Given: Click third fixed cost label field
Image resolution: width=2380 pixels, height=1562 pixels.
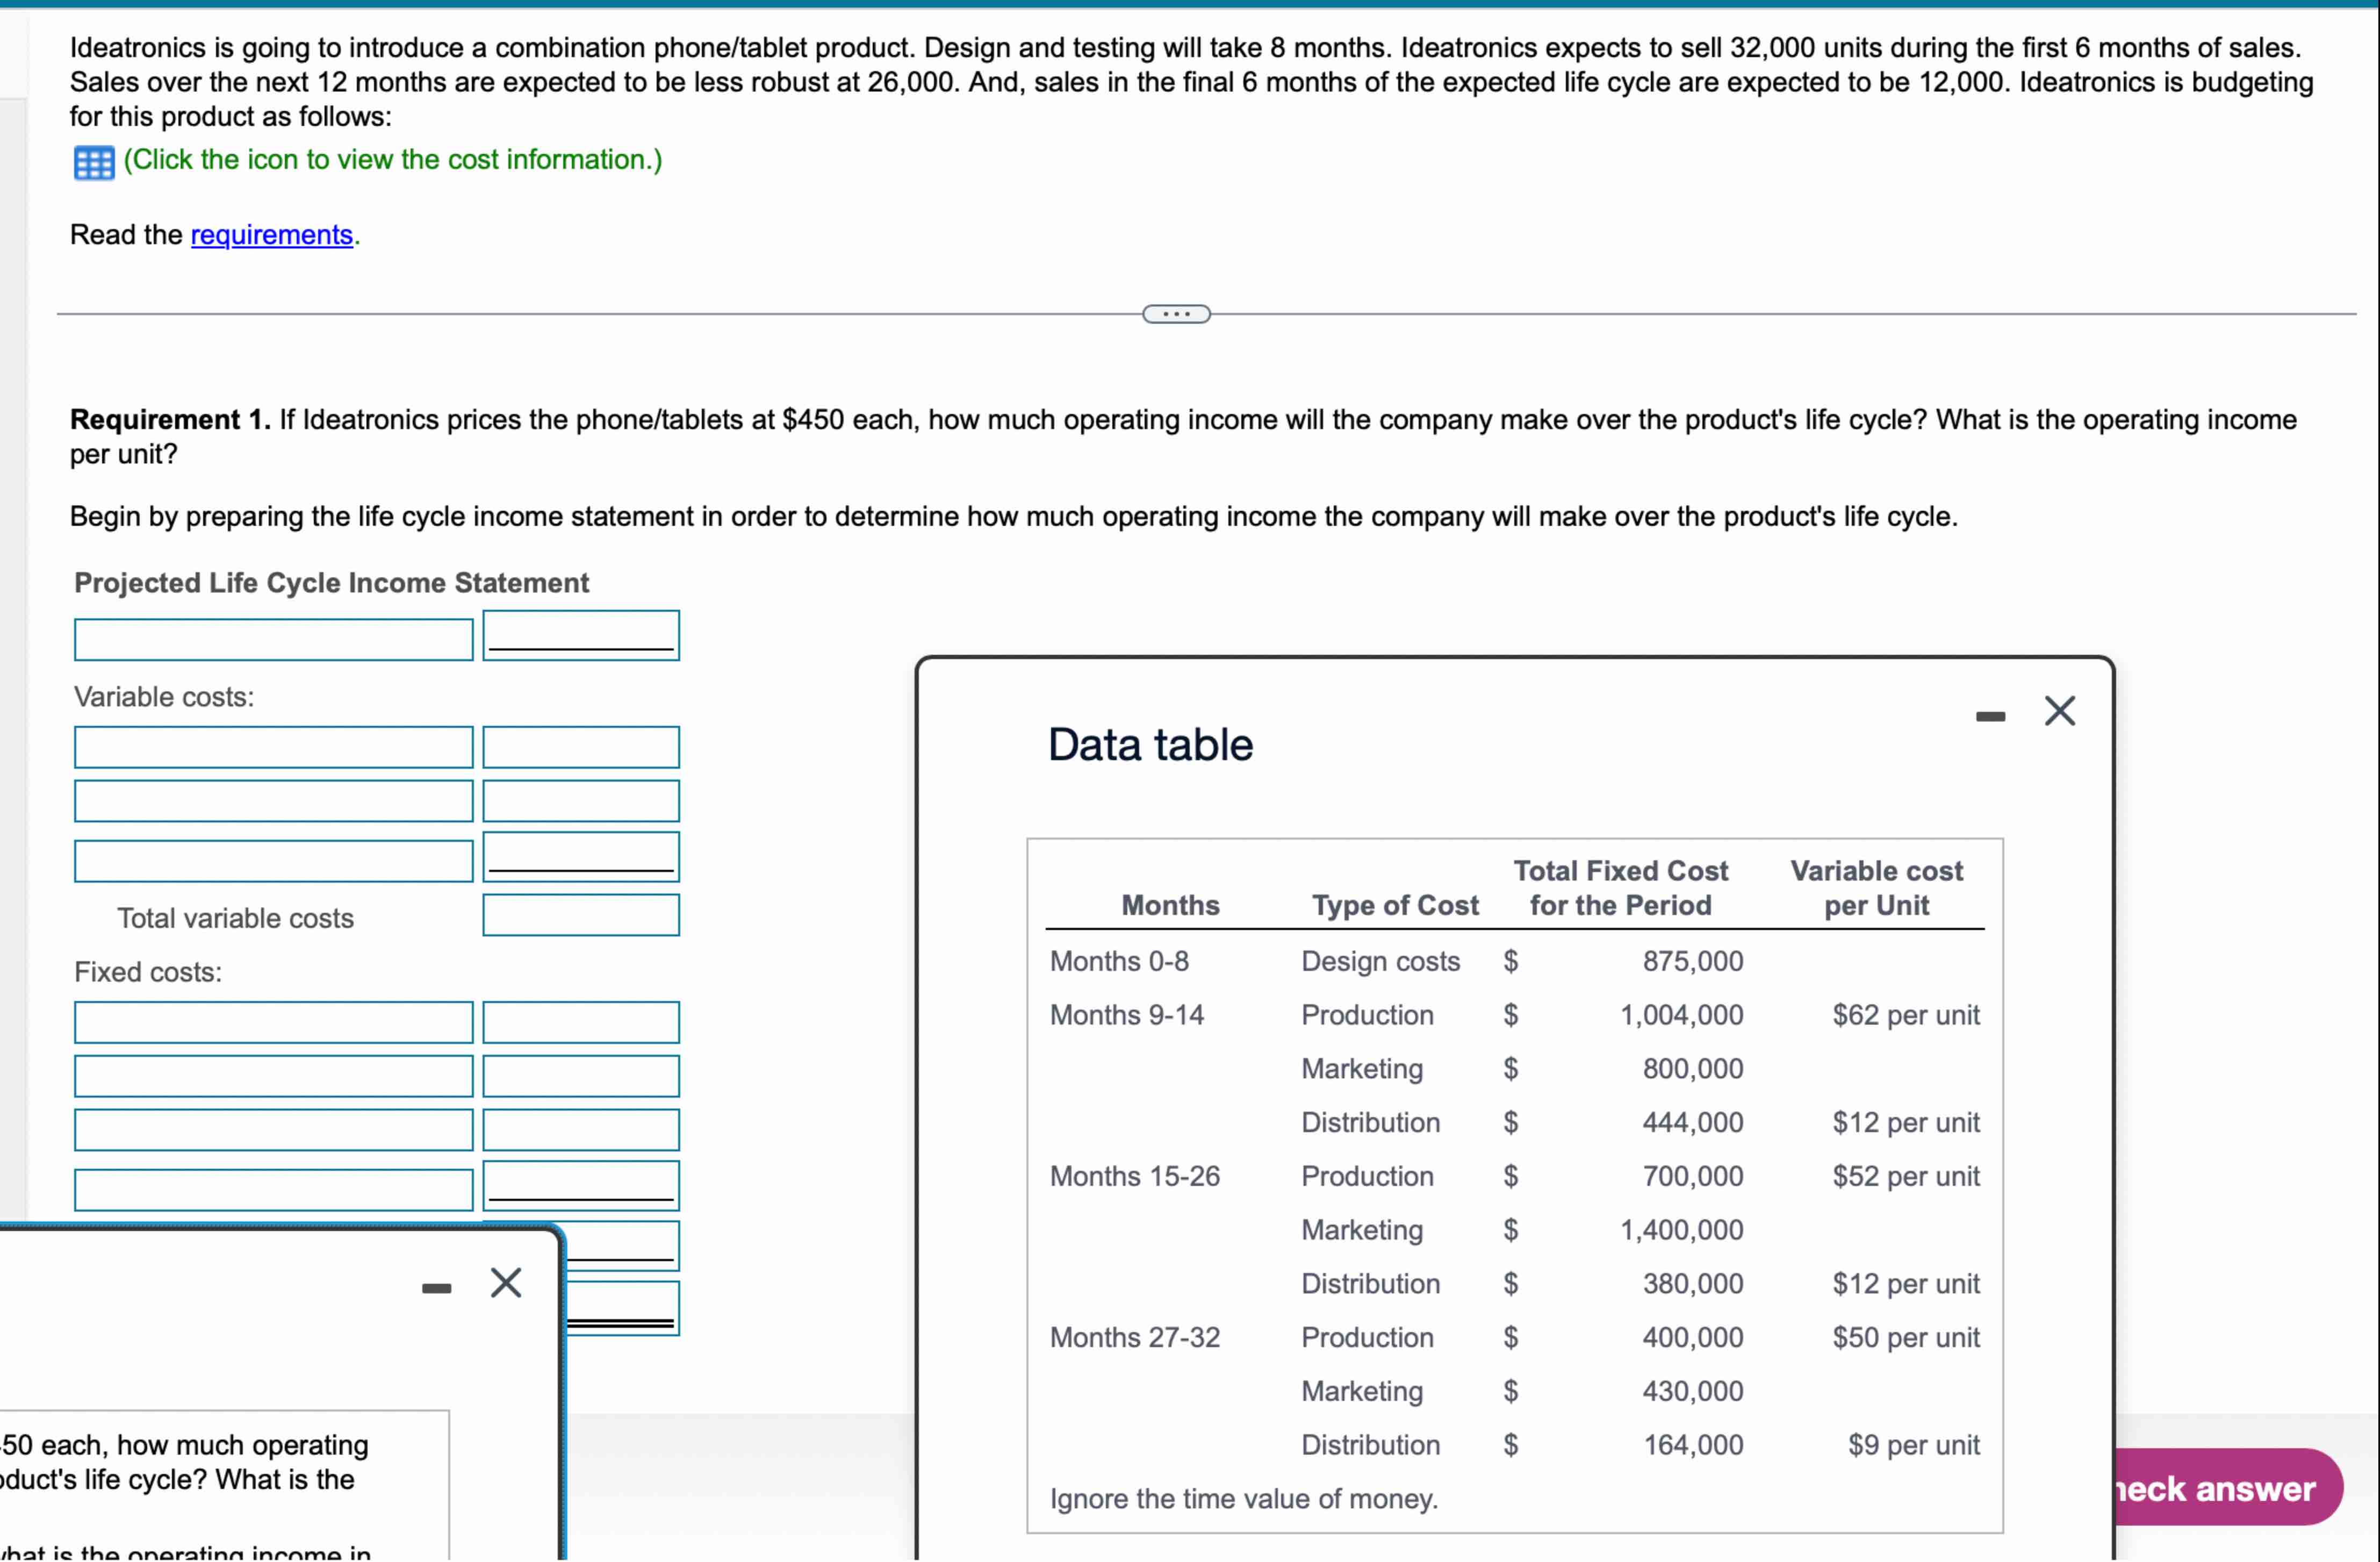Looking at the screenshot, I should point(273,1130).
